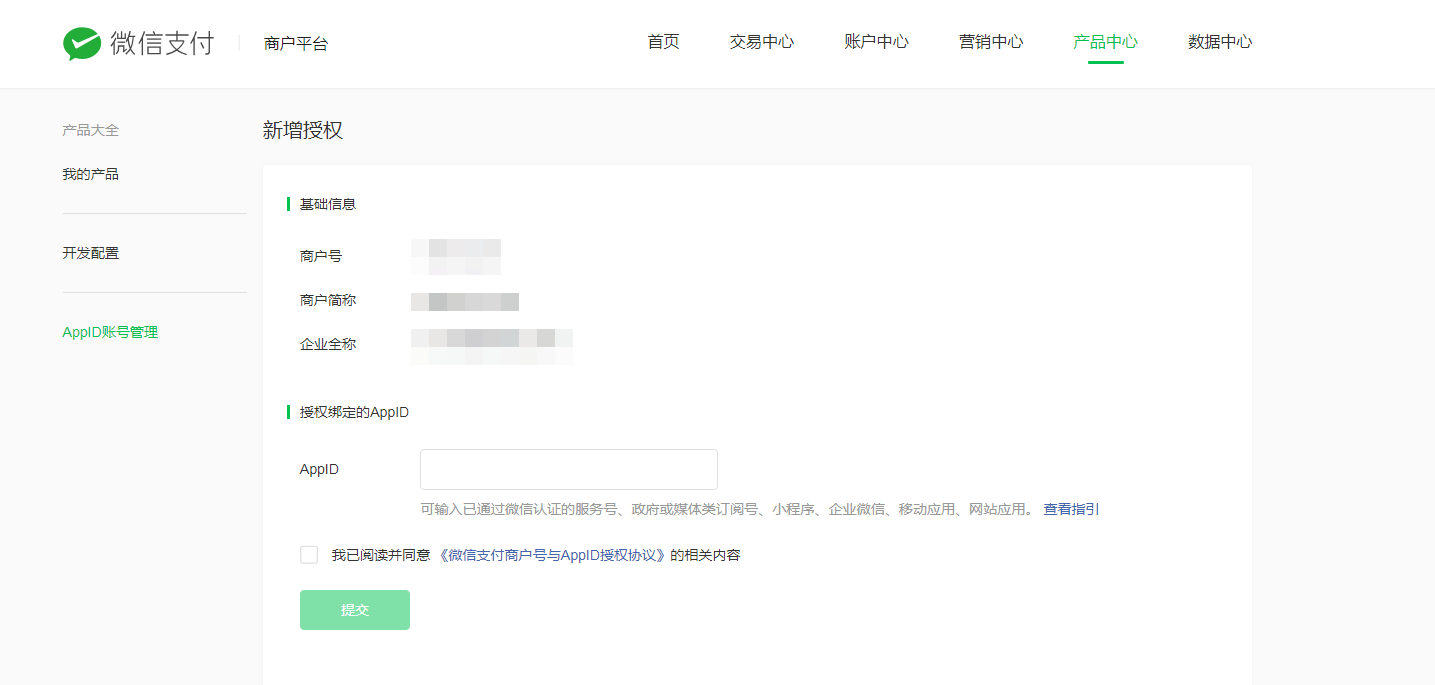The width and height of the screenshot is (1435, 685).
Task: Click the green WeChat Pay logo icon
Action: click(x=82, y=43)
